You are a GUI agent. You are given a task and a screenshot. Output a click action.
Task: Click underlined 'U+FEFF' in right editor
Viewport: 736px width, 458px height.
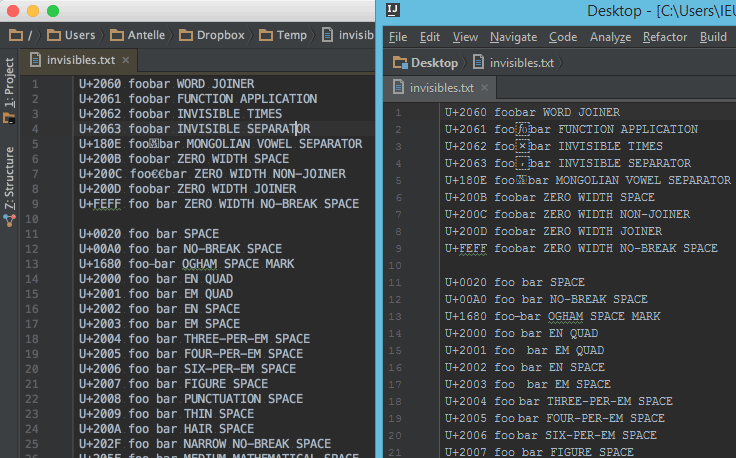[466, 249]
